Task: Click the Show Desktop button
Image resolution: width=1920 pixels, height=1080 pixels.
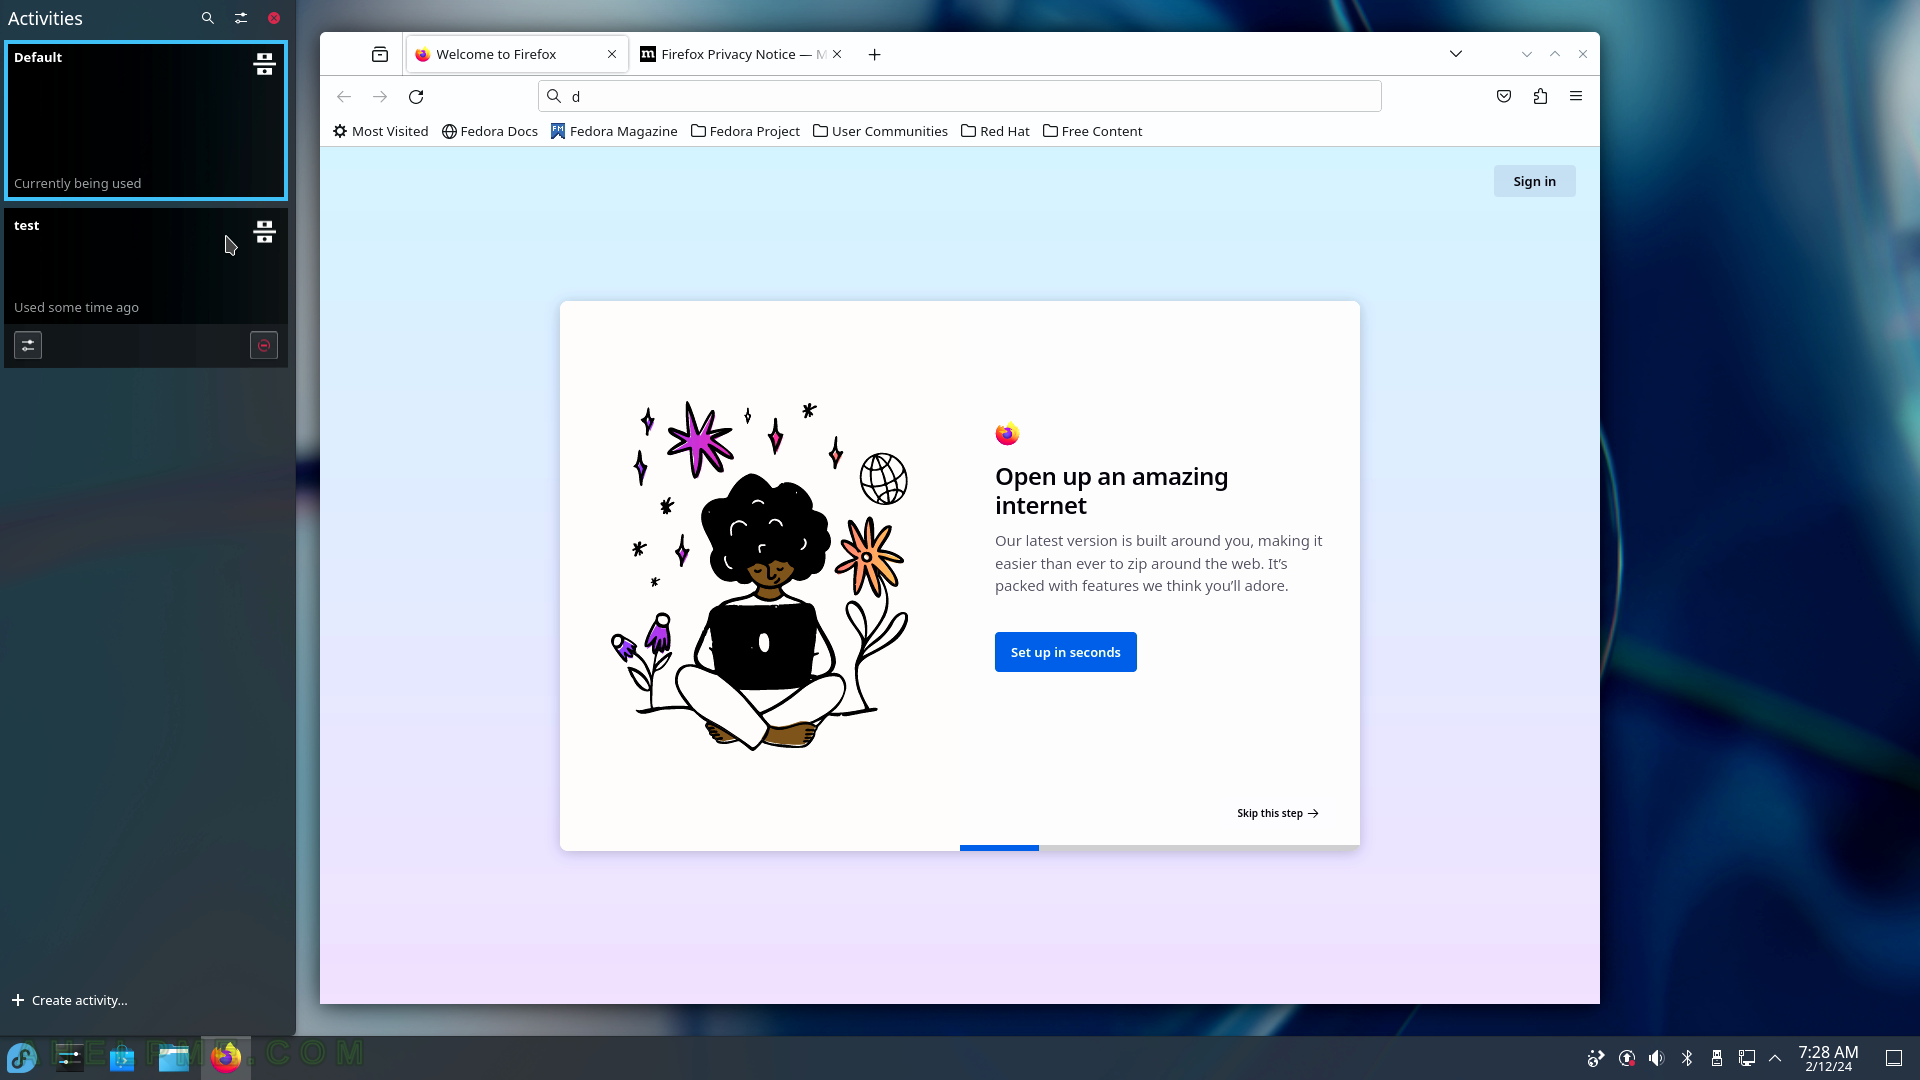Action: point(1893,1058)
